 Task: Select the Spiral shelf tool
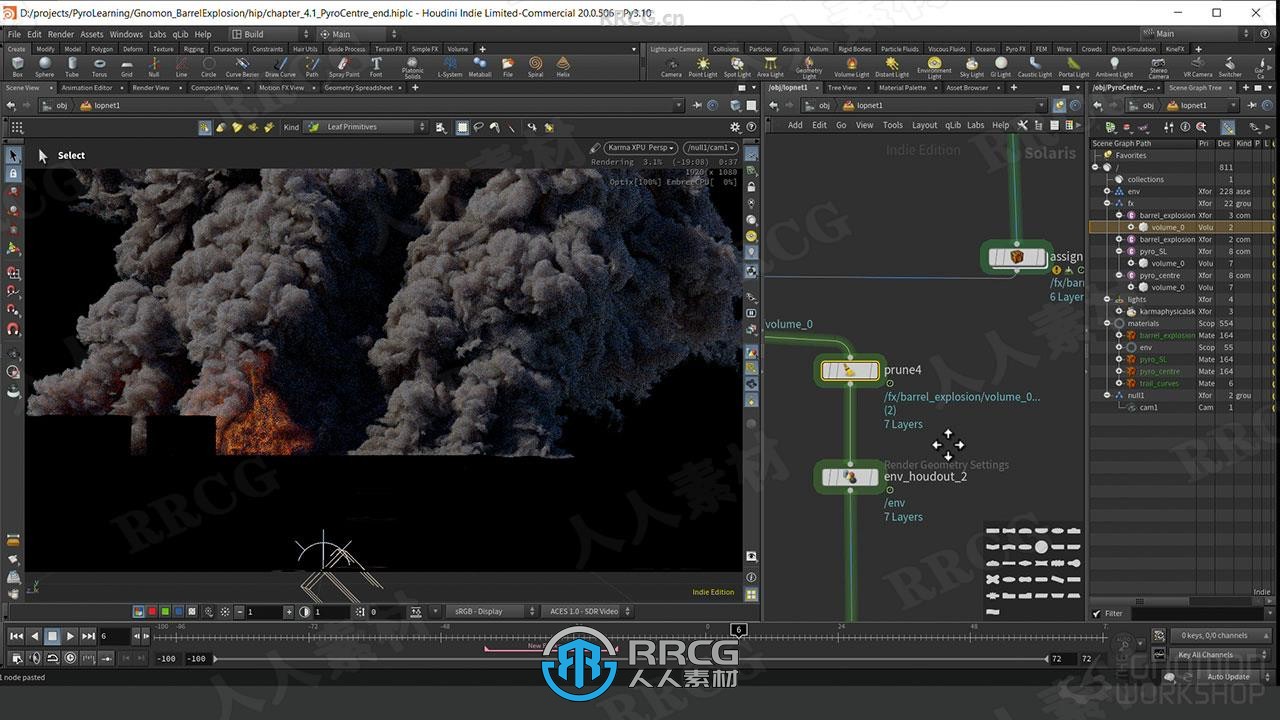(536, 66)
